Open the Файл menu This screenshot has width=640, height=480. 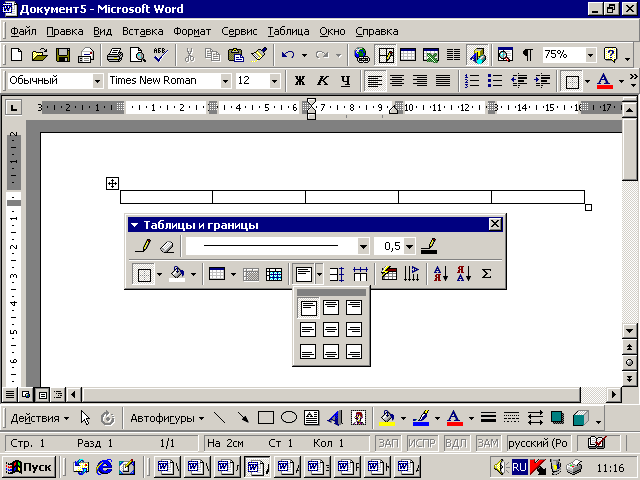pyautogui.click(x=23, y=31)
